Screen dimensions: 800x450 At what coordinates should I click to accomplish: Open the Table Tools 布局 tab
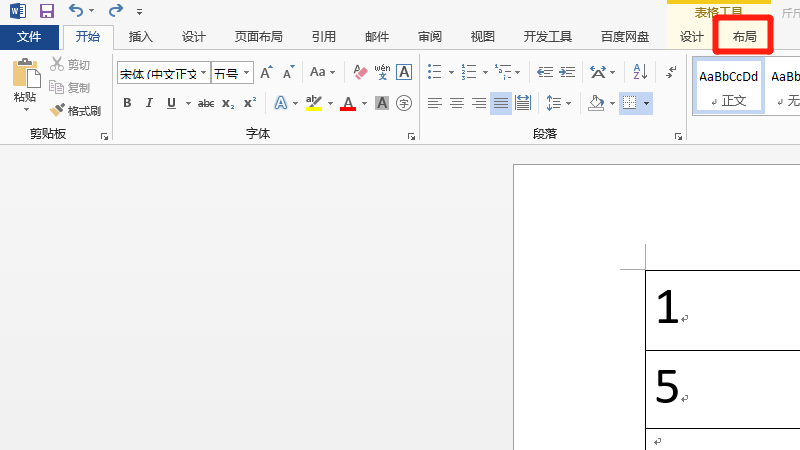tap(744, 37)
